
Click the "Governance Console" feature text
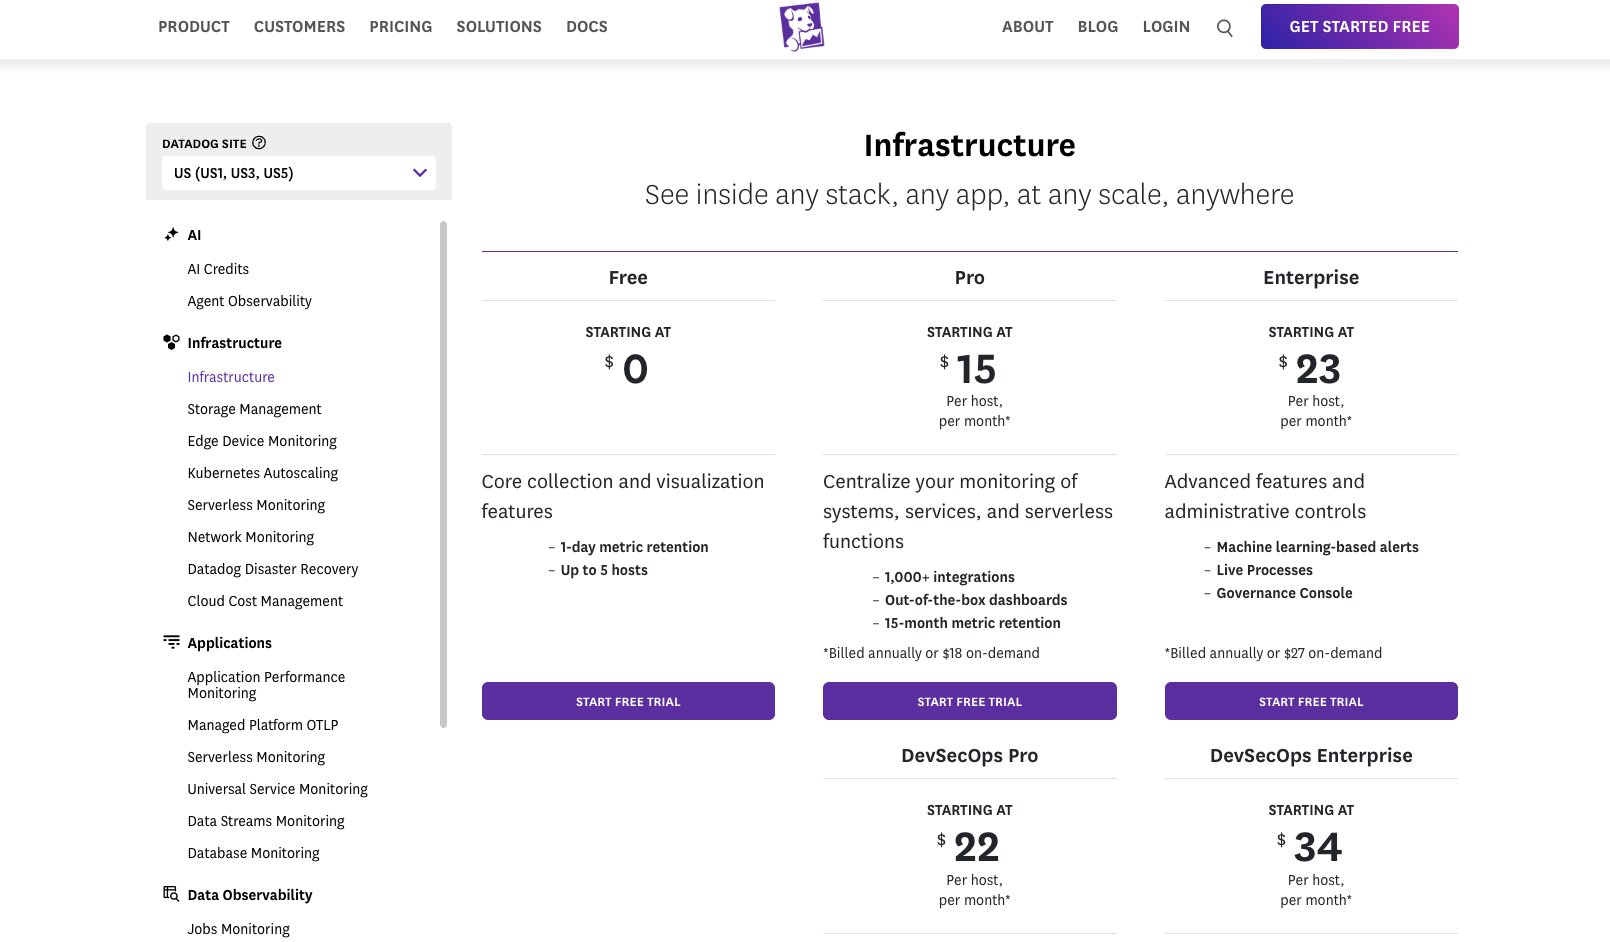pyautogui.click(x=1284, y=593)
